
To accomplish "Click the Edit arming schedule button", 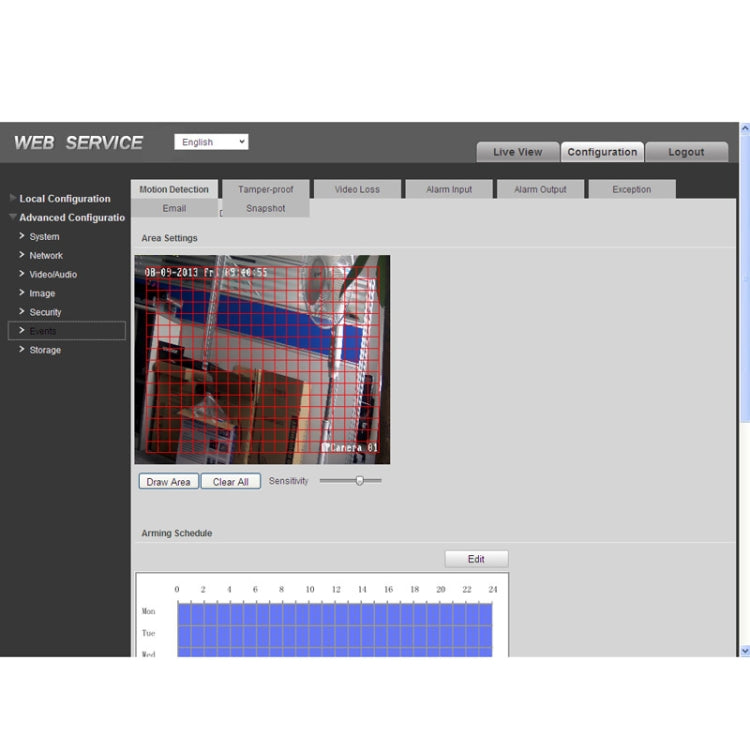I will coord(476,559).
